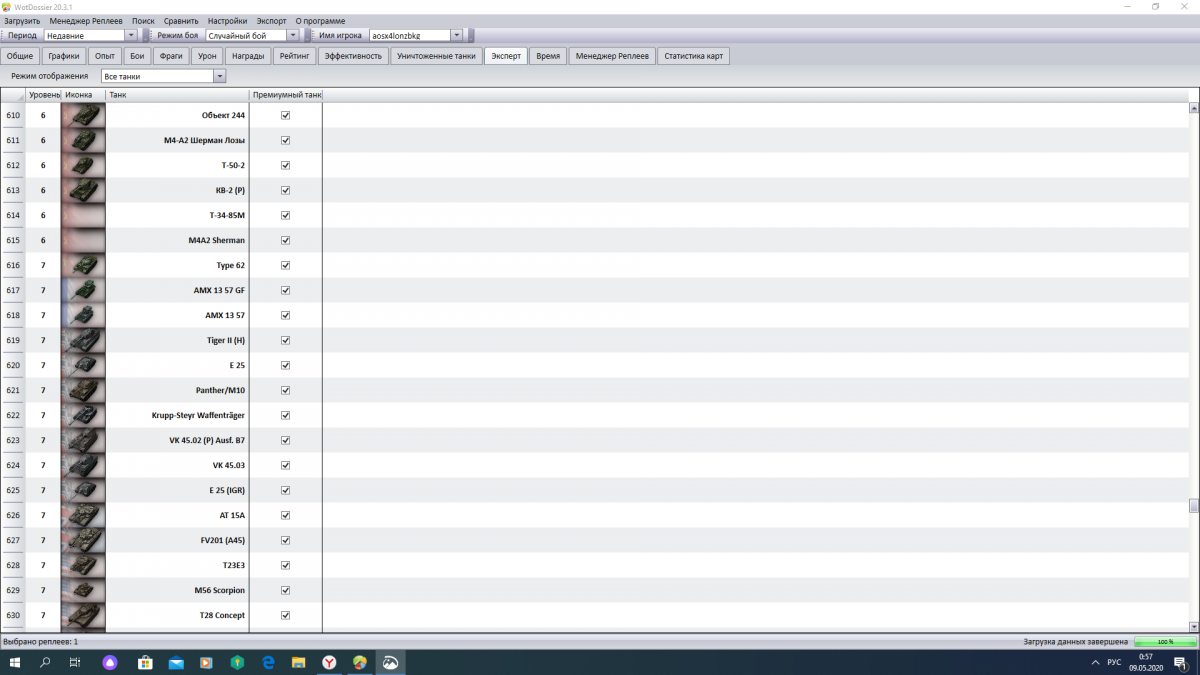1200x675 pixels.
Task: Open Yandex Browser from the taskbar
Action: [x=329, y=662]
